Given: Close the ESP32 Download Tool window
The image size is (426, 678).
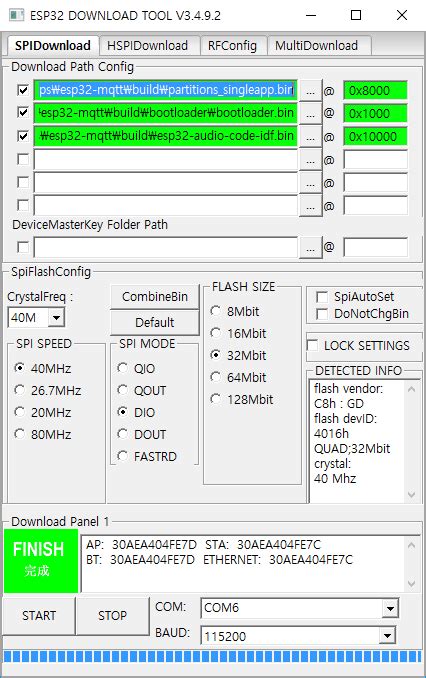Looking at the screenshot, I should click(402, 15).
